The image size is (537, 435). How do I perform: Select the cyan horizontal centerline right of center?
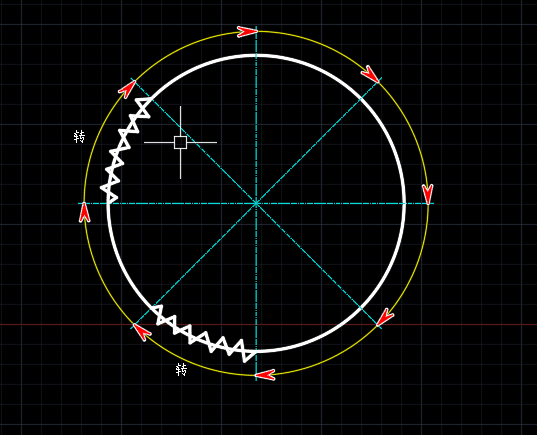point(342,203)
